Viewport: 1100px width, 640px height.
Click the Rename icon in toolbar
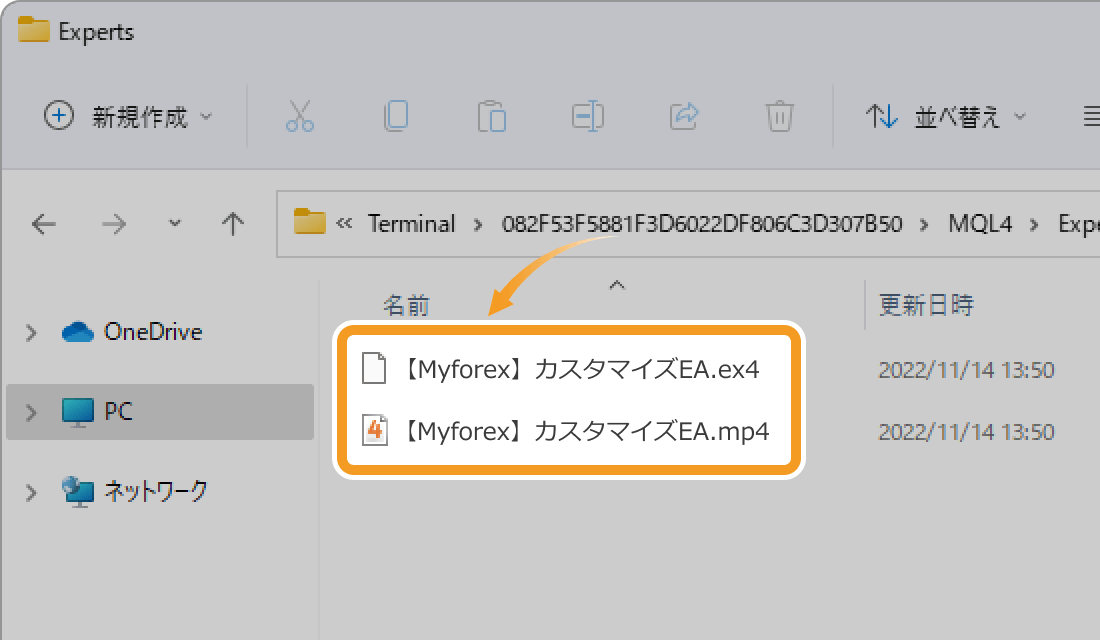[x=587, y=116]
